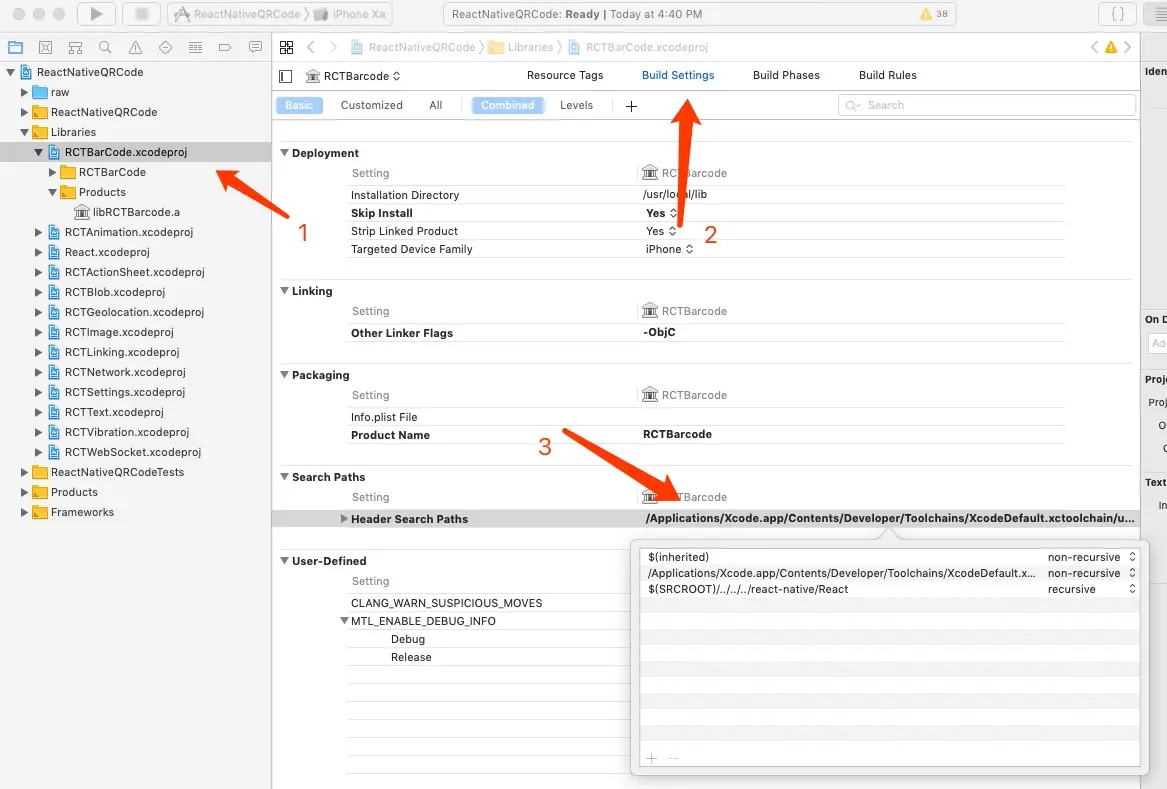Switch to the Build Phases tab

(x=785, y=75)
